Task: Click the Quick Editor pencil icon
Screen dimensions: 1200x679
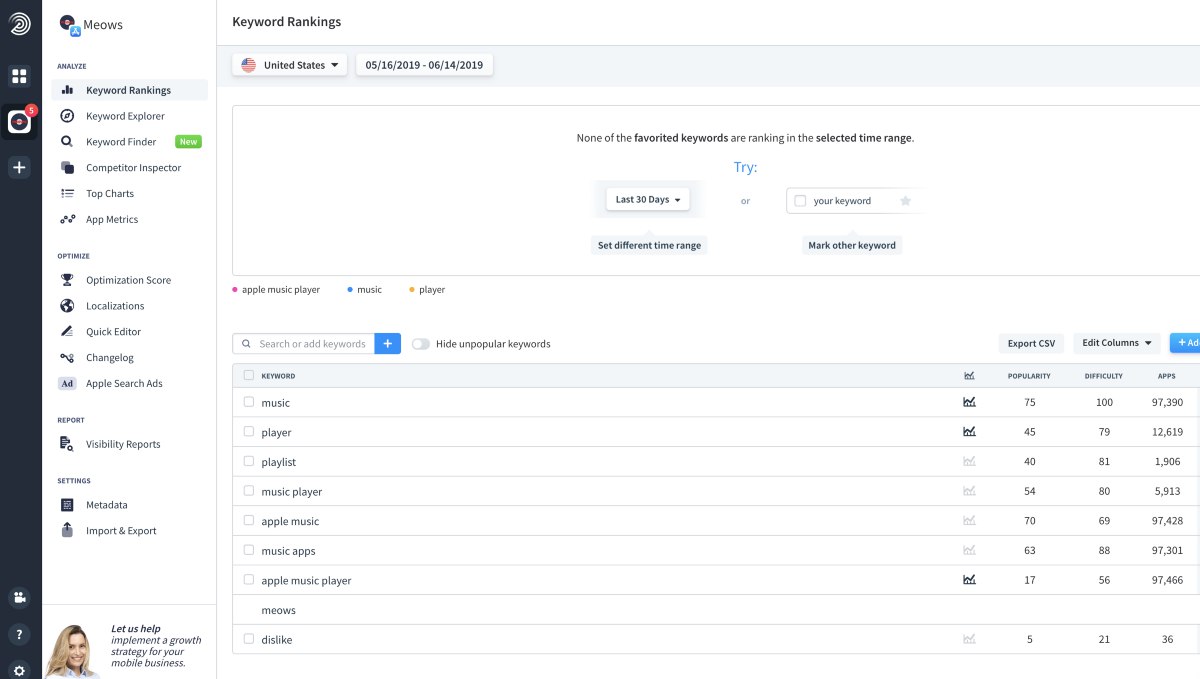Action: pyautogui.click(x=67, y=332)
